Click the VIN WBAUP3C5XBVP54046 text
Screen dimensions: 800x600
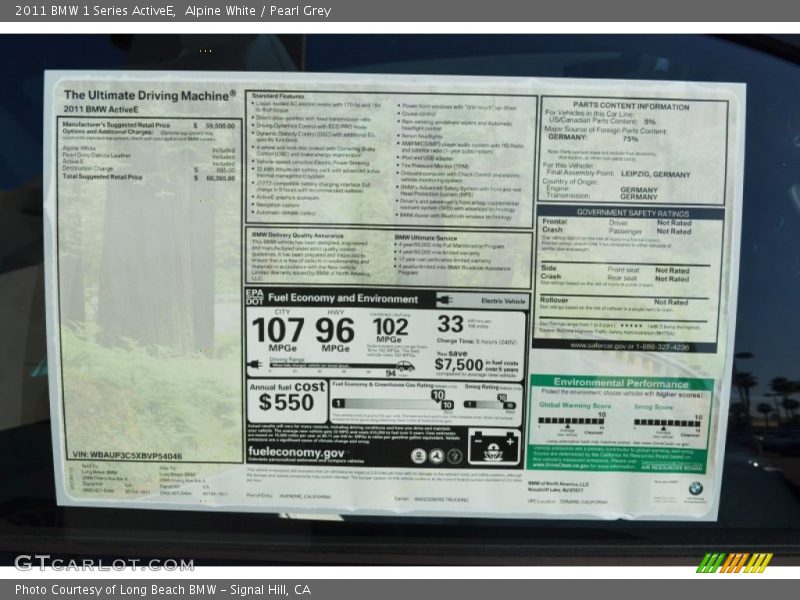pos(127,456)
